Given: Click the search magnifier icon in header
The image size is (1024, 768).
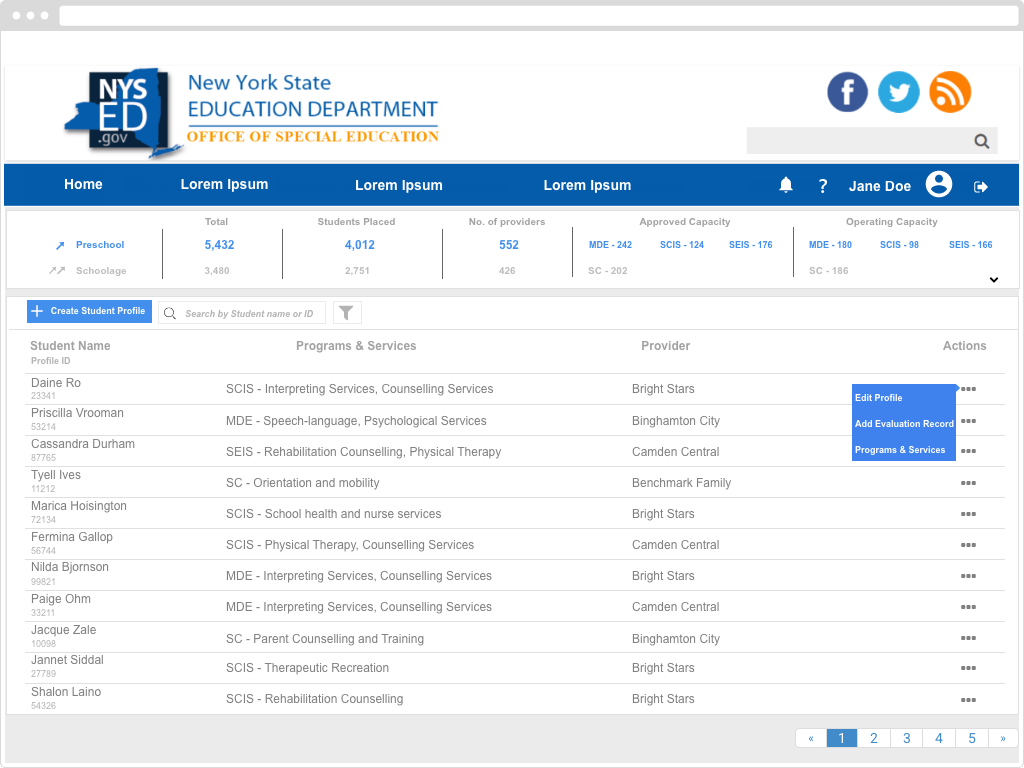Looking at the screenshot, I should (982, 141).
